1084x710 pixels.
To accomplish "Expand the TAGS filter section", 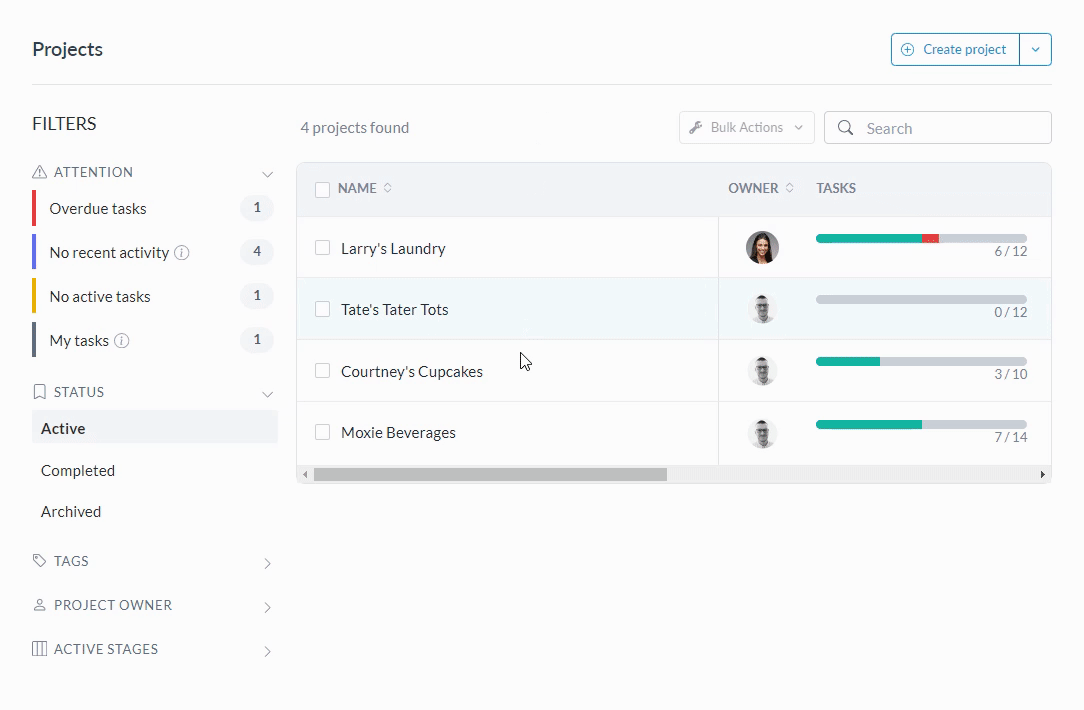I will 267,563.
